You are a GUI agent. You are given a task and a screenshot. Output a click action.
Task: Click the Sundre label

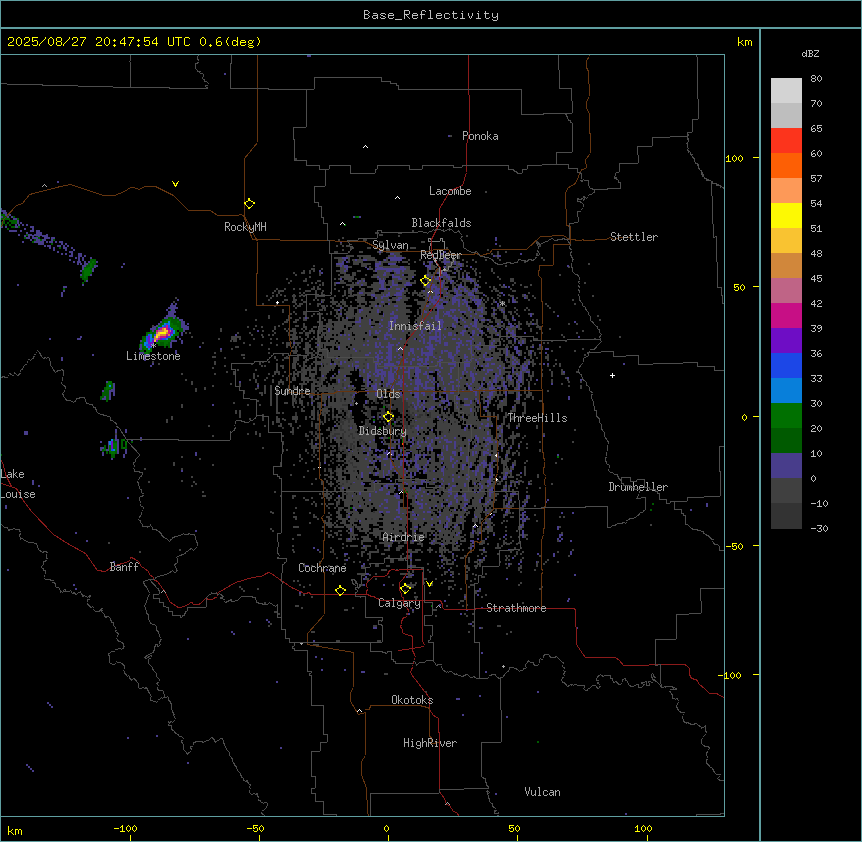click(x=292, y=391)
